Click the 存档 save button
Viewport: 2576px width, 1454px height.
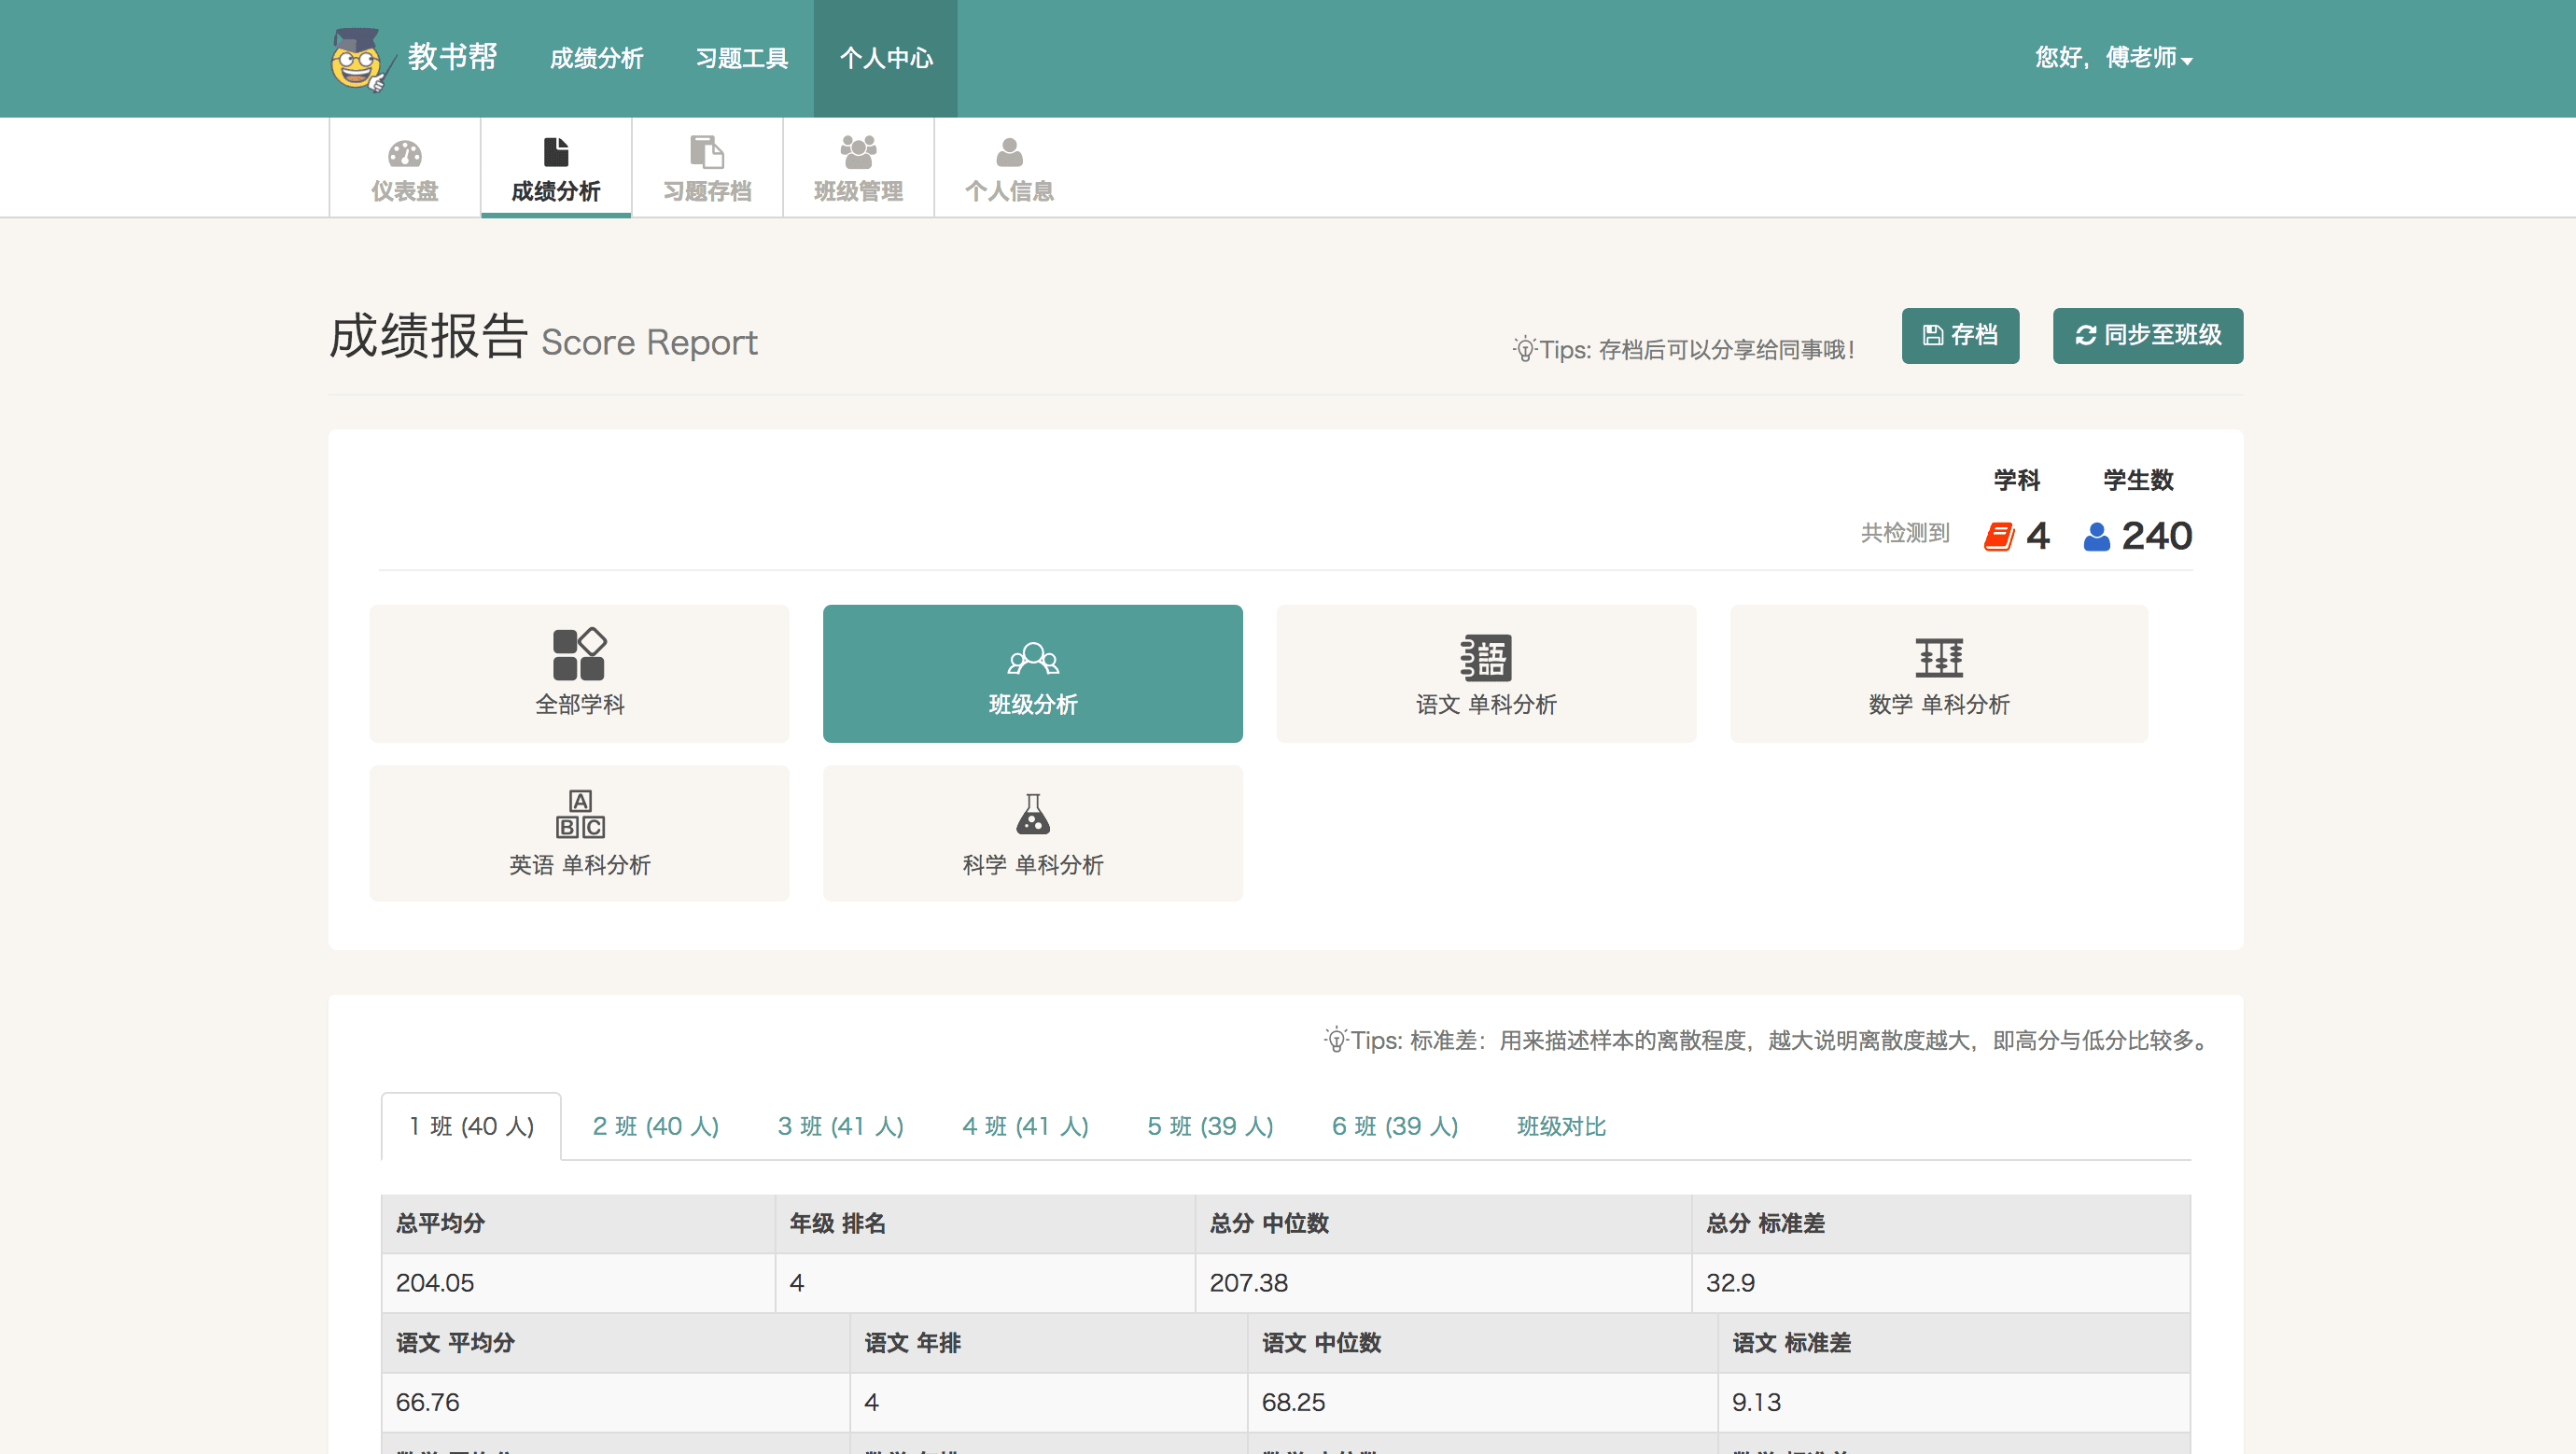[1959, 335]
